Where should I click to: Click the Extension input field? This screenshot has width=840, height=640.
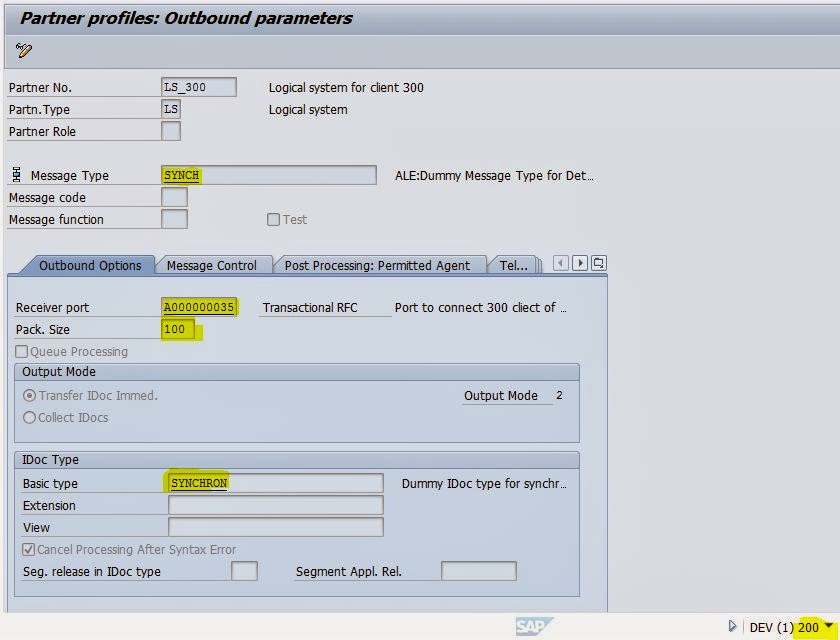click(276, 505)
